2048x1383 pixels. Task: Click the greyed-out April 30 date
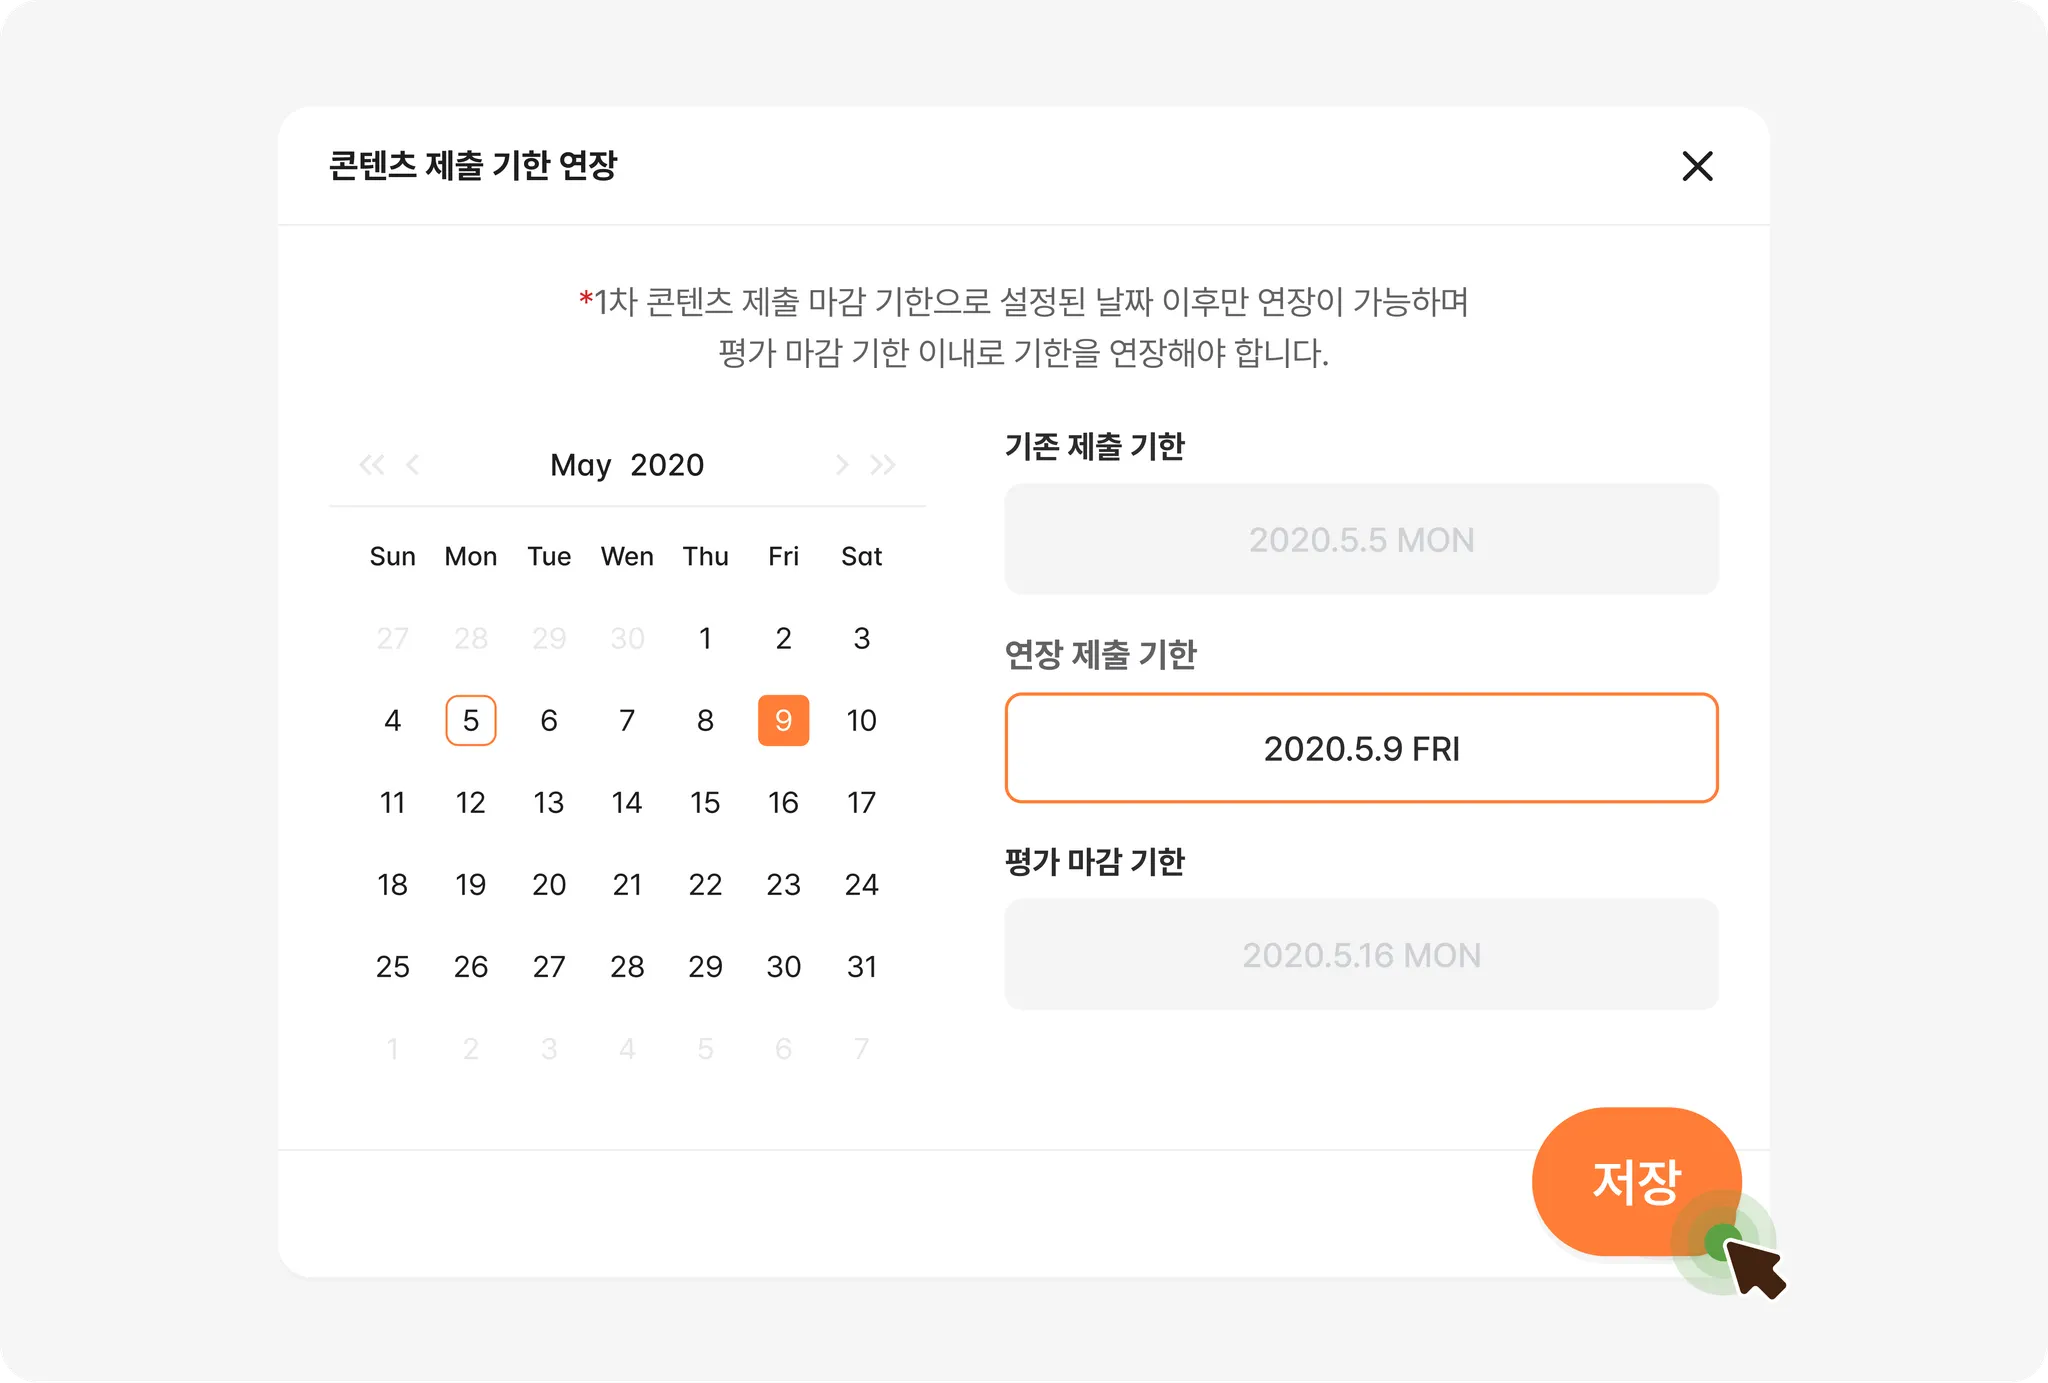627,638
